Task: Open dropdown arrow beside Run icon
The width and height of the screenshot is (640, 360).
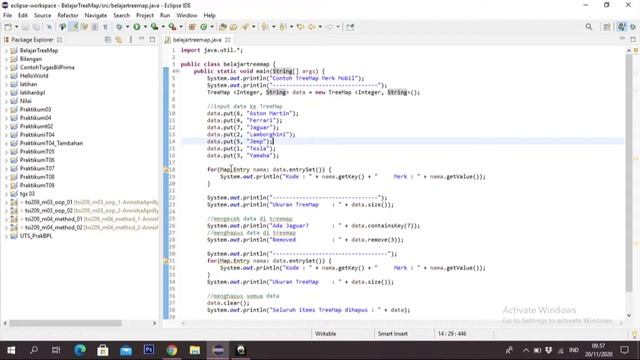Action: tap(145, 27)
